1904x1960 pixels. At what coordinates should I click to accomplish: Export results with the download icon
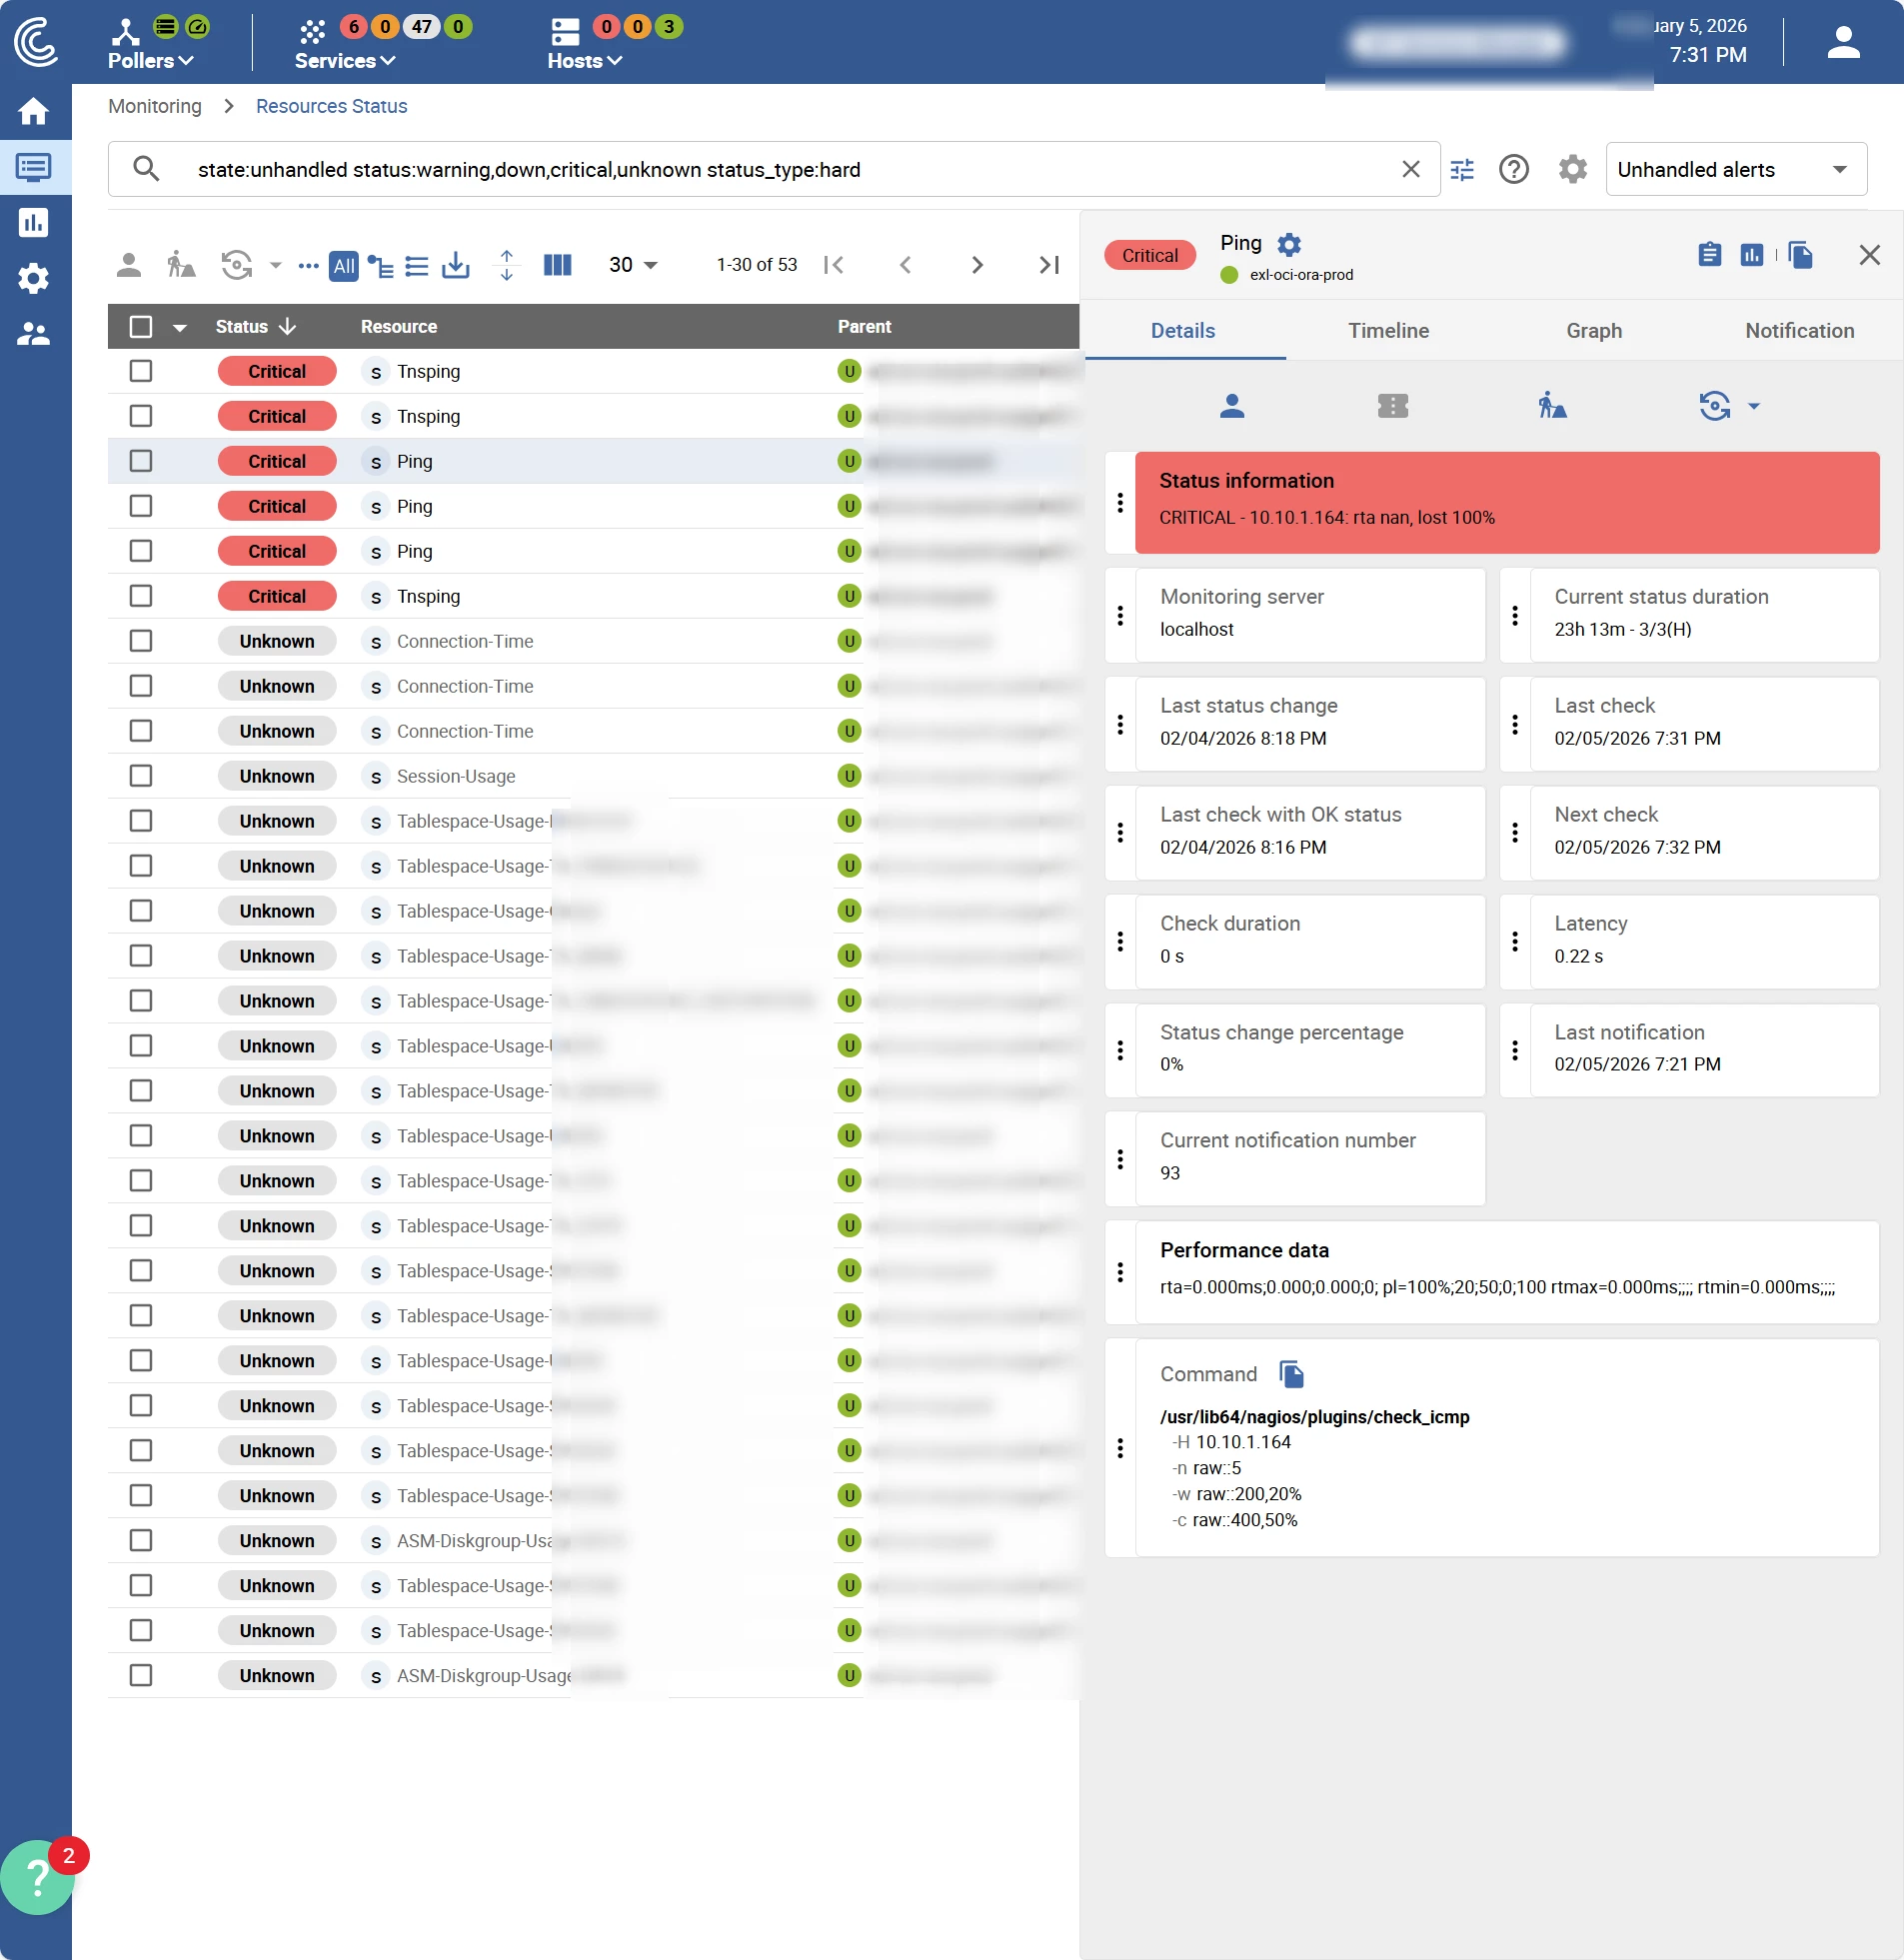tap(456, 265)
